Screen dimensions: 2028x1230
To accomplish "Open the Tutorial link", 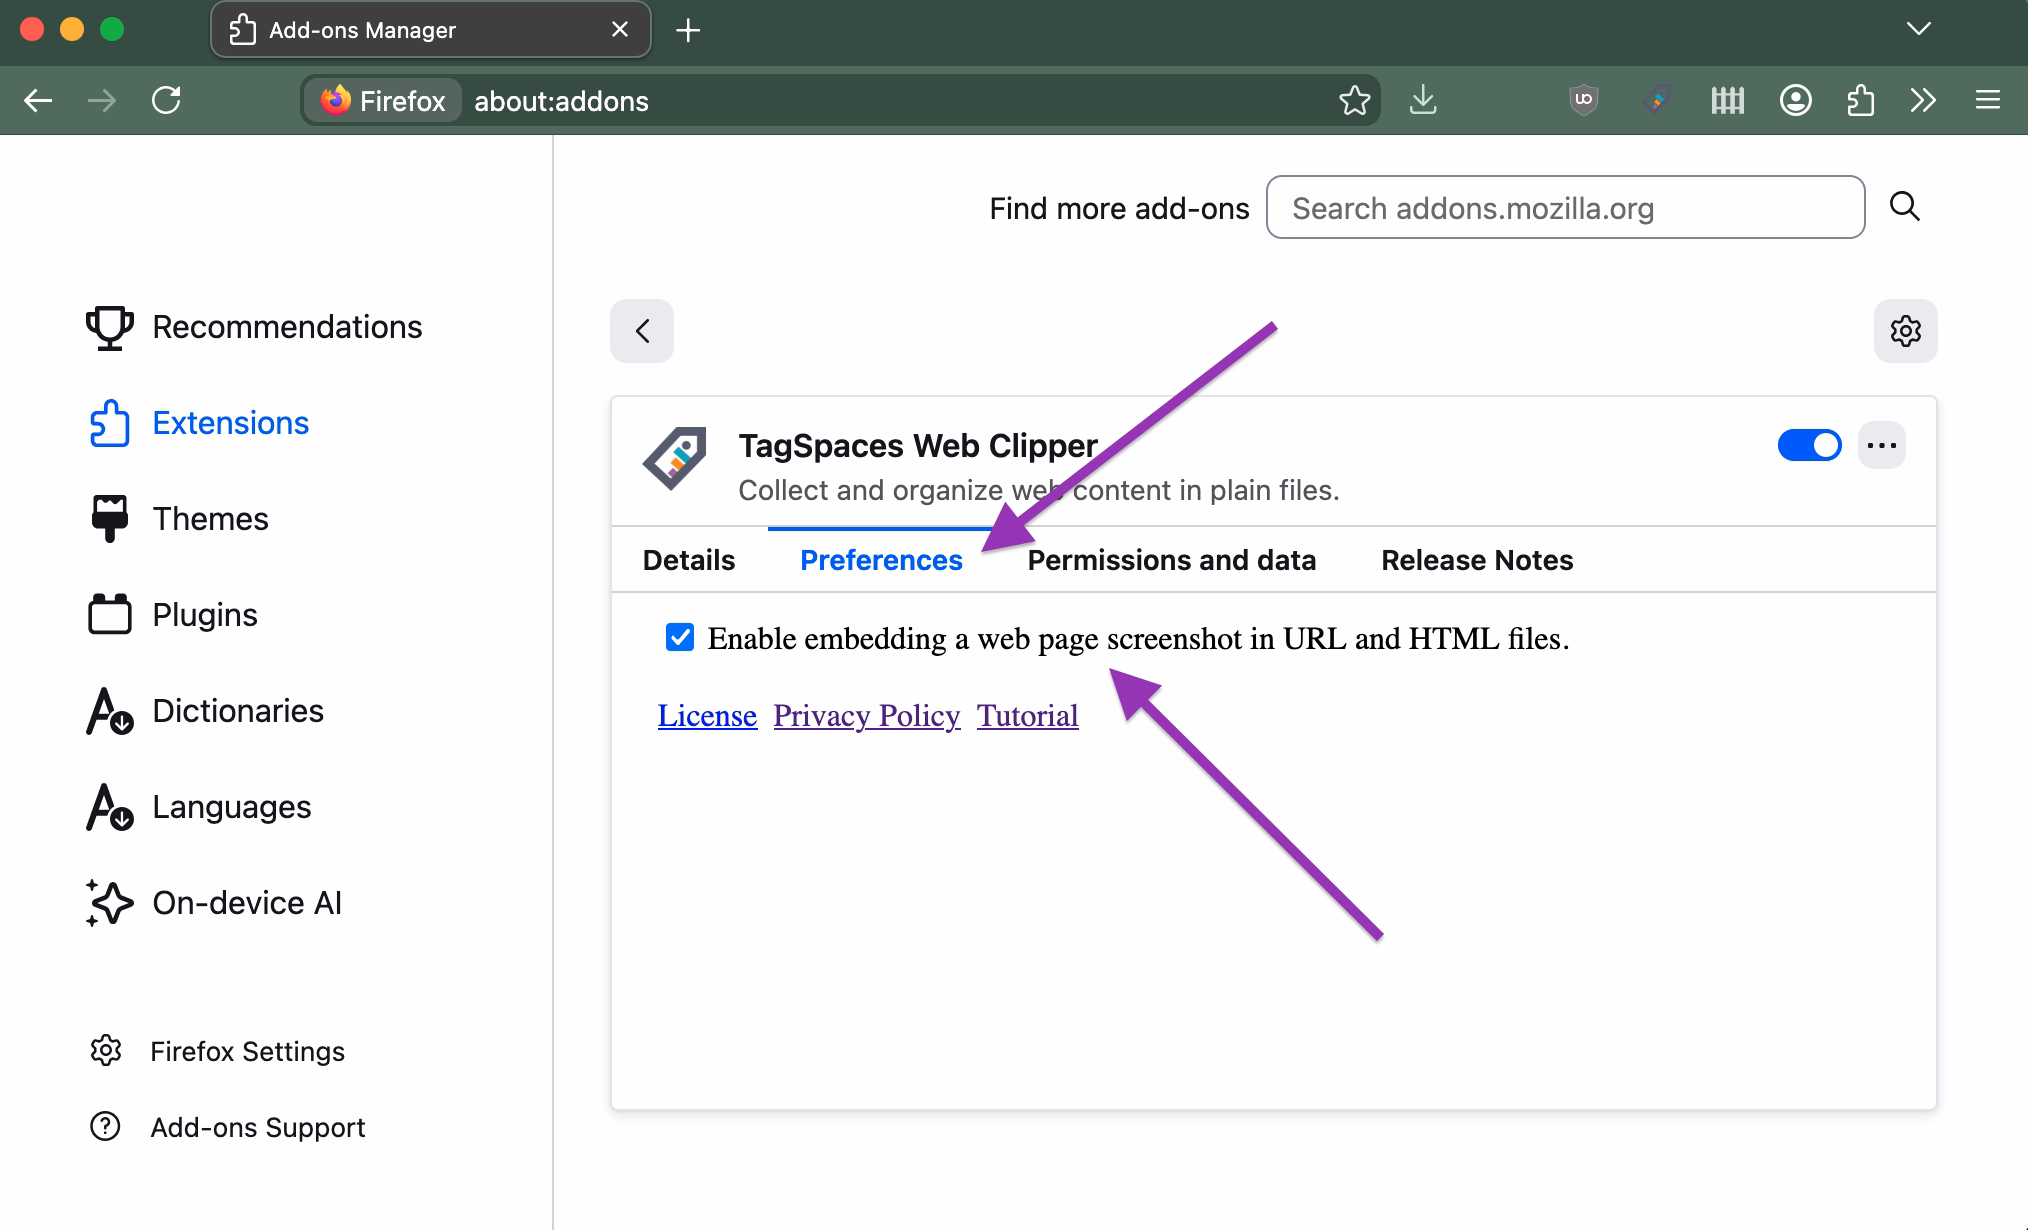I will [1027, 715].
